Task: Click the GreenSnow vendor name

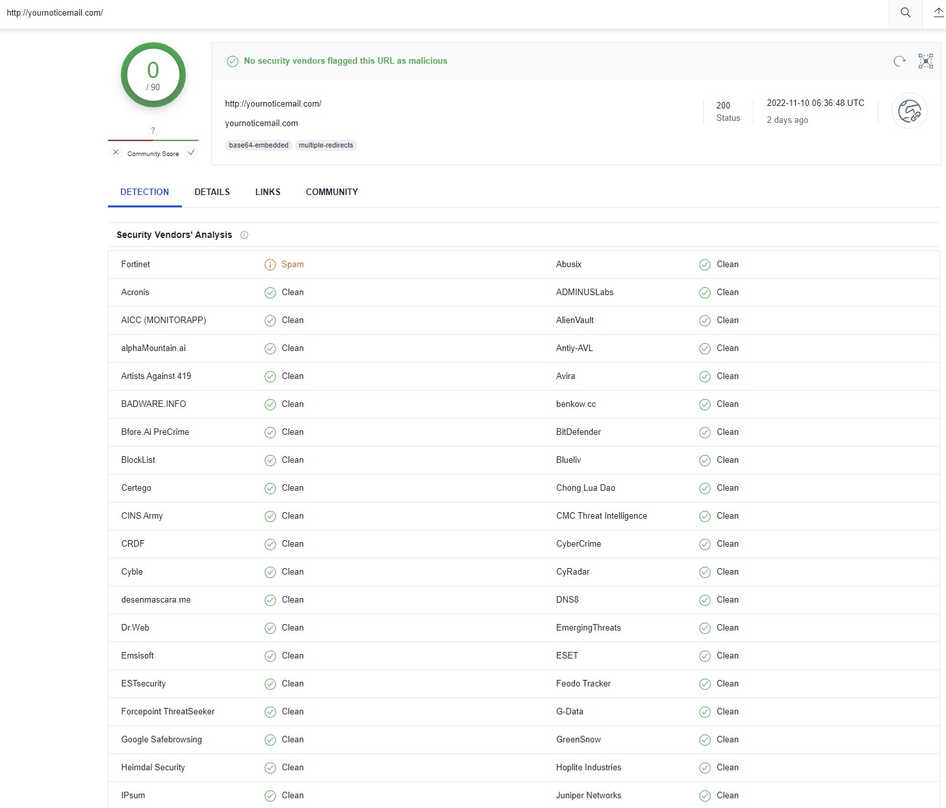Action: (x=578, y=740)
